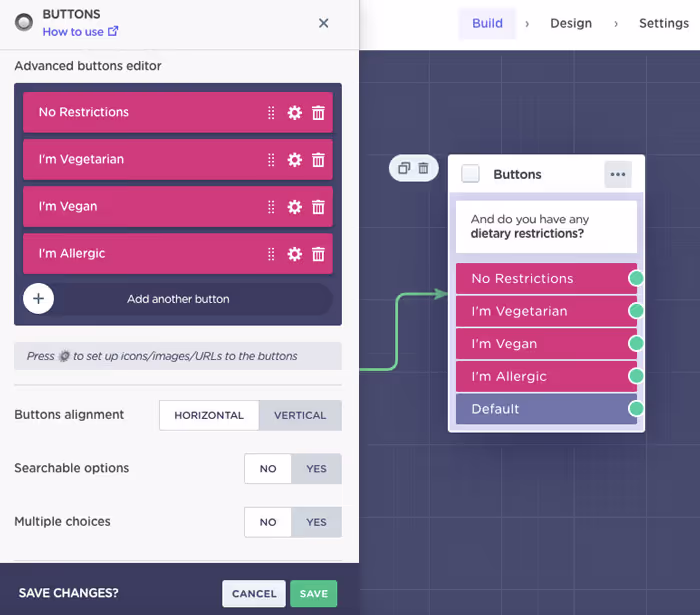Click drag handle of I'm Vegan row
This screenshot has width=700, height=615.
pos(271,207)
